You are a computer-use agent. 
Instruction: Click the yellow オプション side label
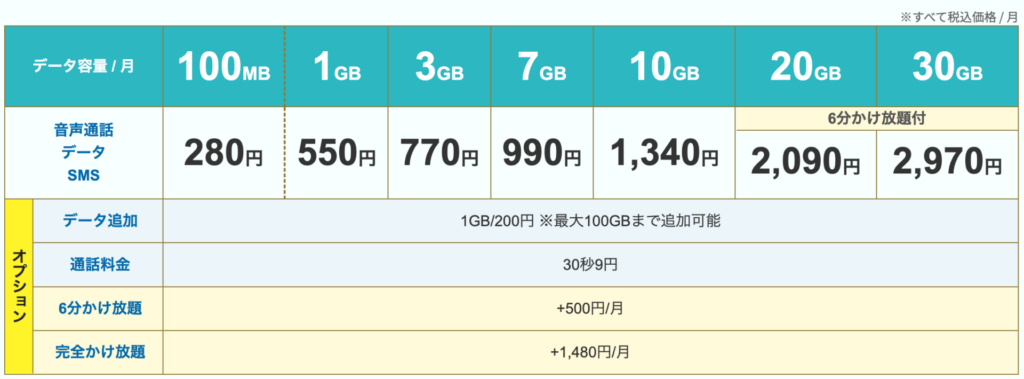18,286
